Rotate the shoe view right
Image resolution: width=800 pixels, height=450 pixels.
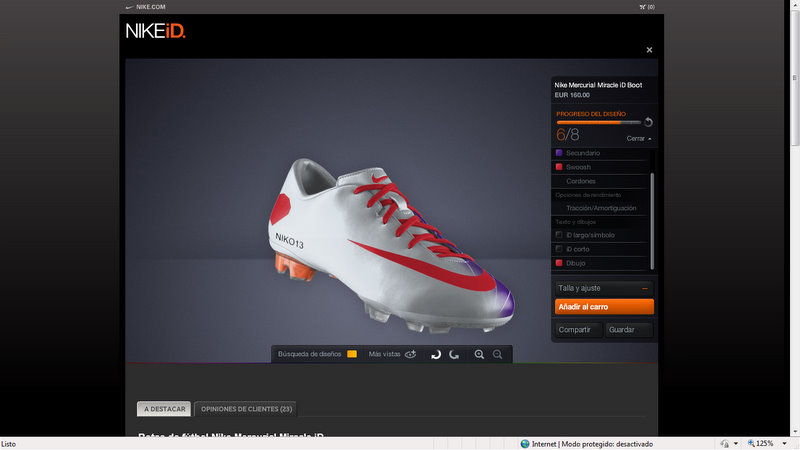[x=454, y=354]
